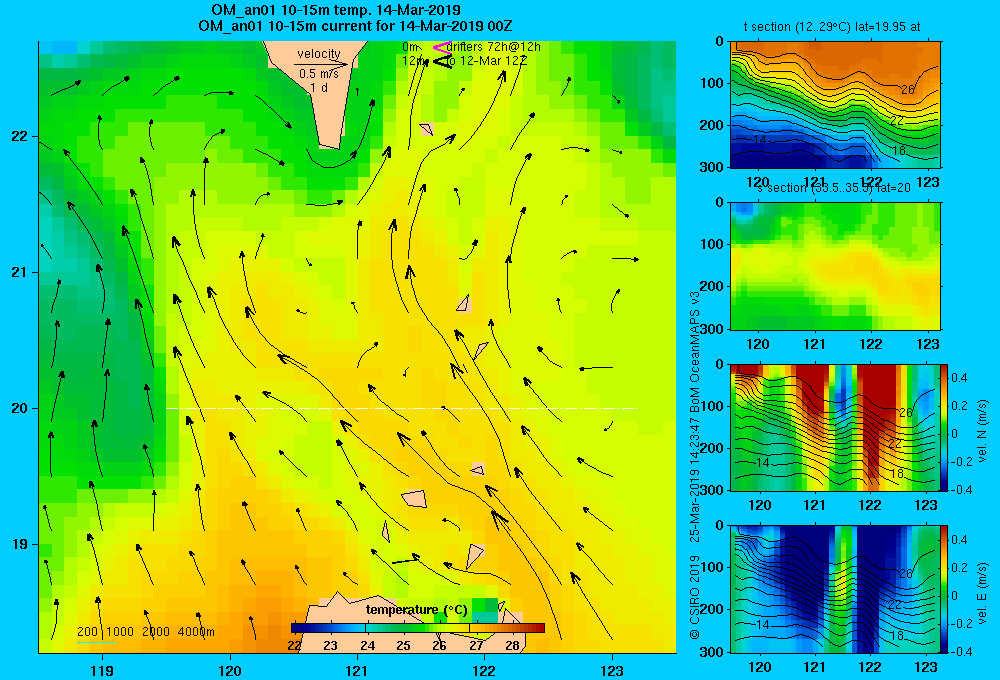Click the 's section' salinity plot title
The width and height of the screenshot is (1000, 680).
834,188
